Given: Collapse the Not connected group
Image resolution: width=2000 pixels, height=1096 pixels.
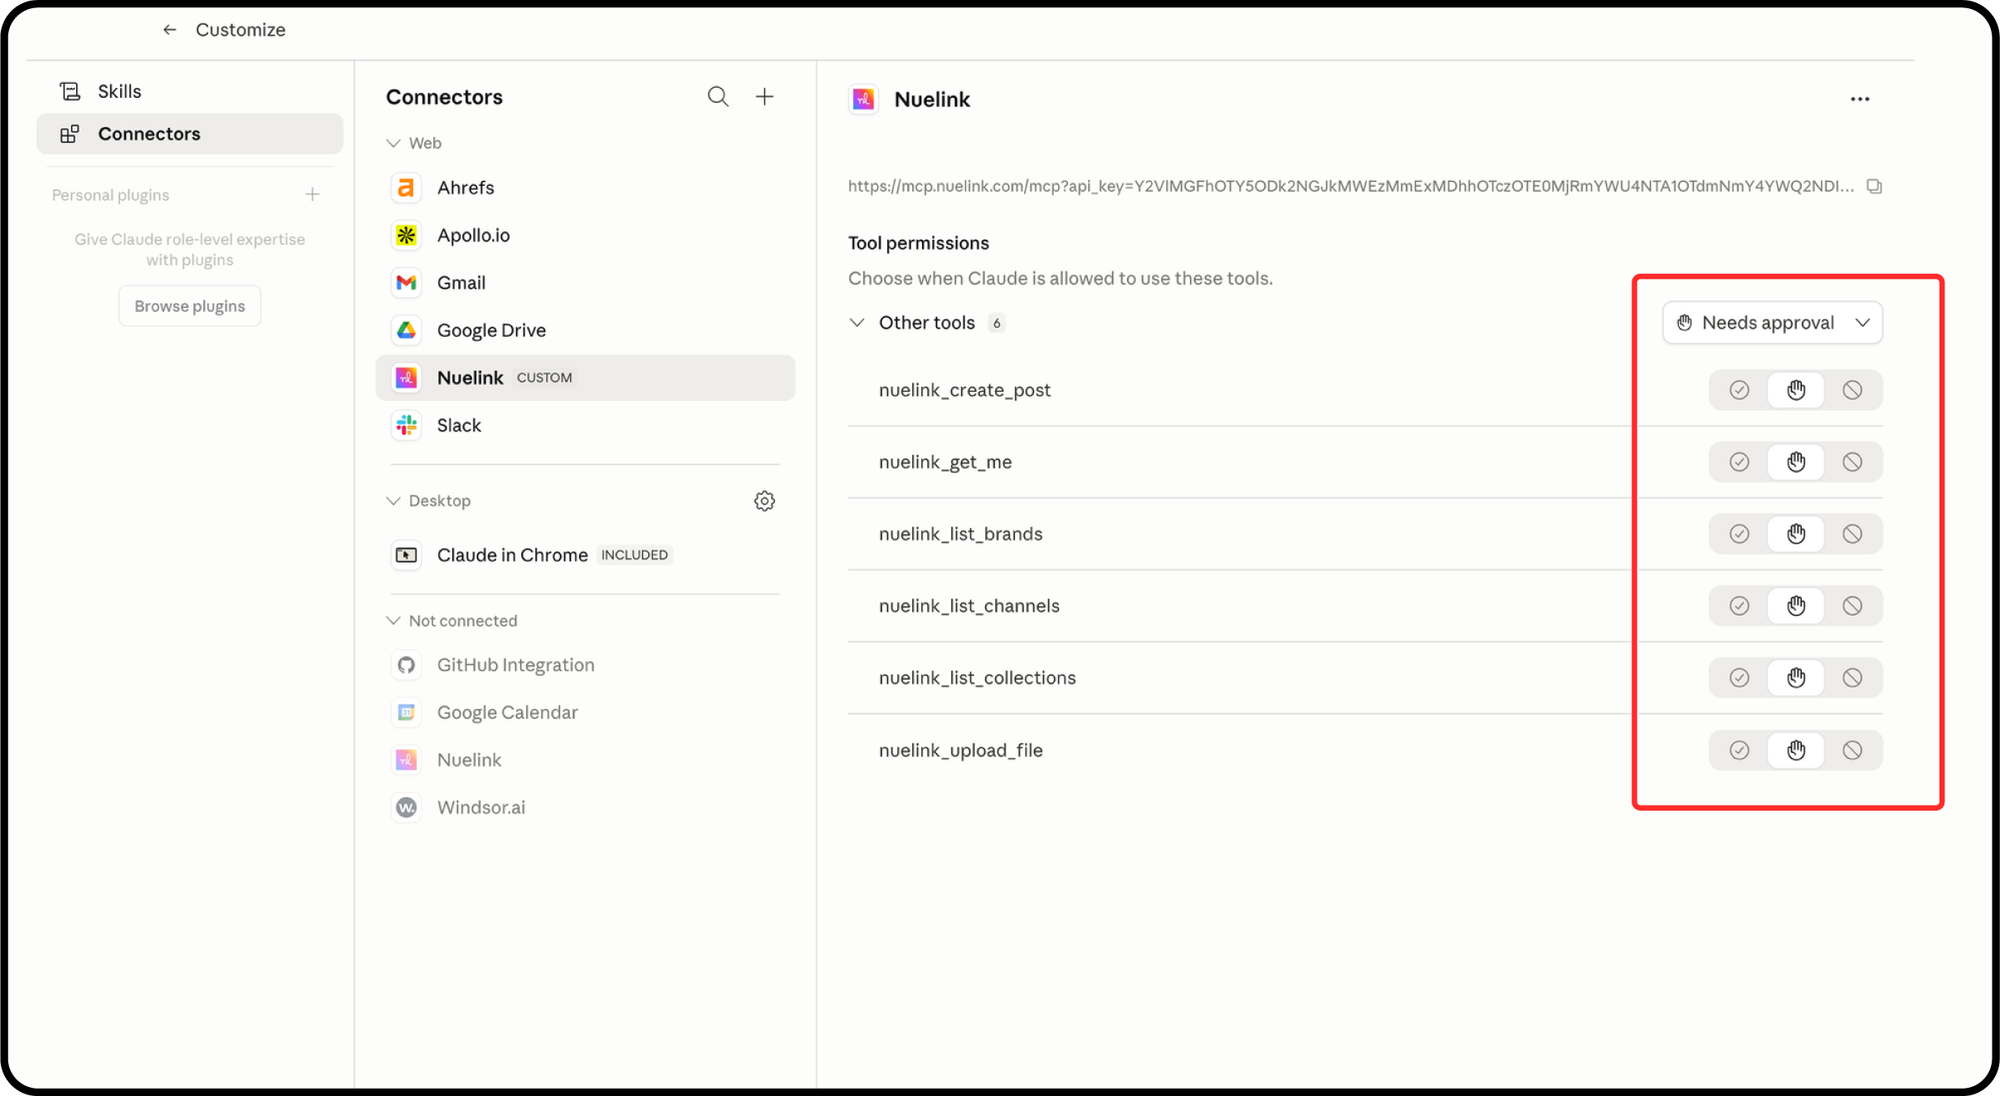Looking at the screenshot, I should pyautogui.click(x=393, y=621).
